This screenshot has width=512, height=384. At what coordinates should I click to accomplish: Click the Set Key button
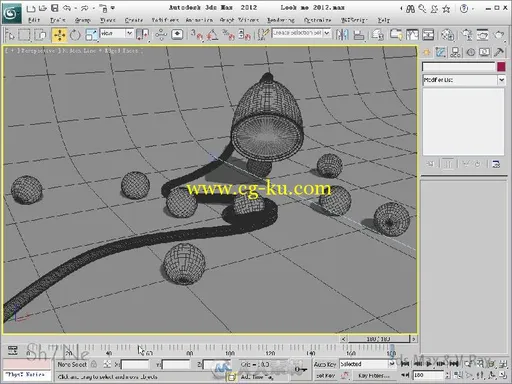click(x=325, y=376)
